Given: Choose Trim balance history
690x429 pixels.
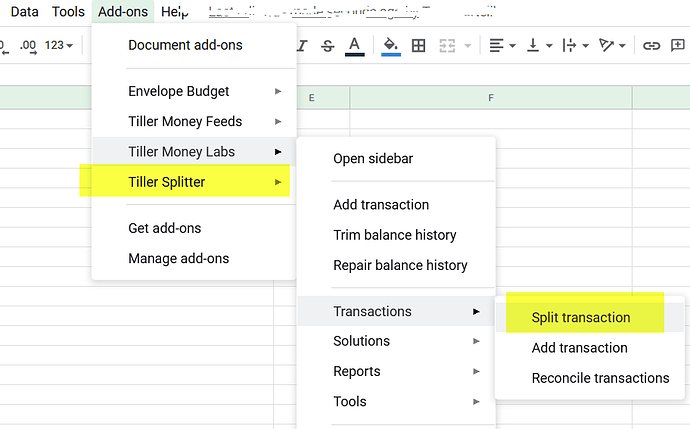Looking at the screenshot, I should pos(396,235).
